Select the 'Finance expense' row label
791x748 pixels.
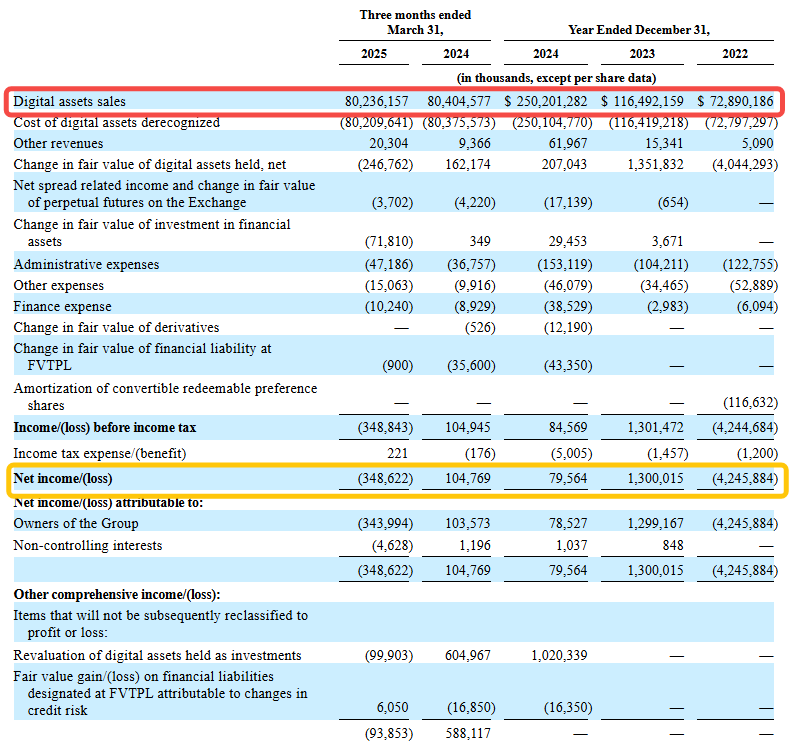point(62,307)
